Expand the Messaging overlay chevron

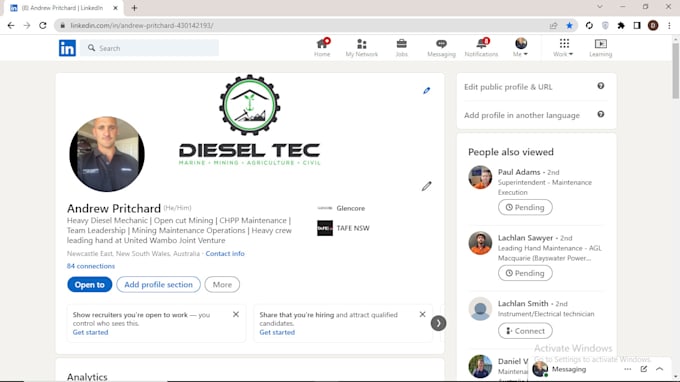pyautogui.click(x=660, y=369)
